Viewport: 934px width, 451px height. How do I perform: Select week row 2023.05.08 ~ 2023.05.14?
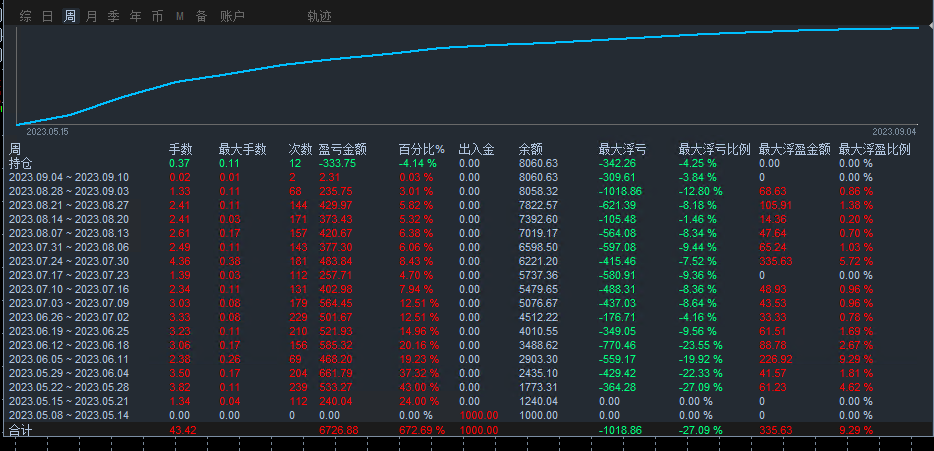click(69, 415)
